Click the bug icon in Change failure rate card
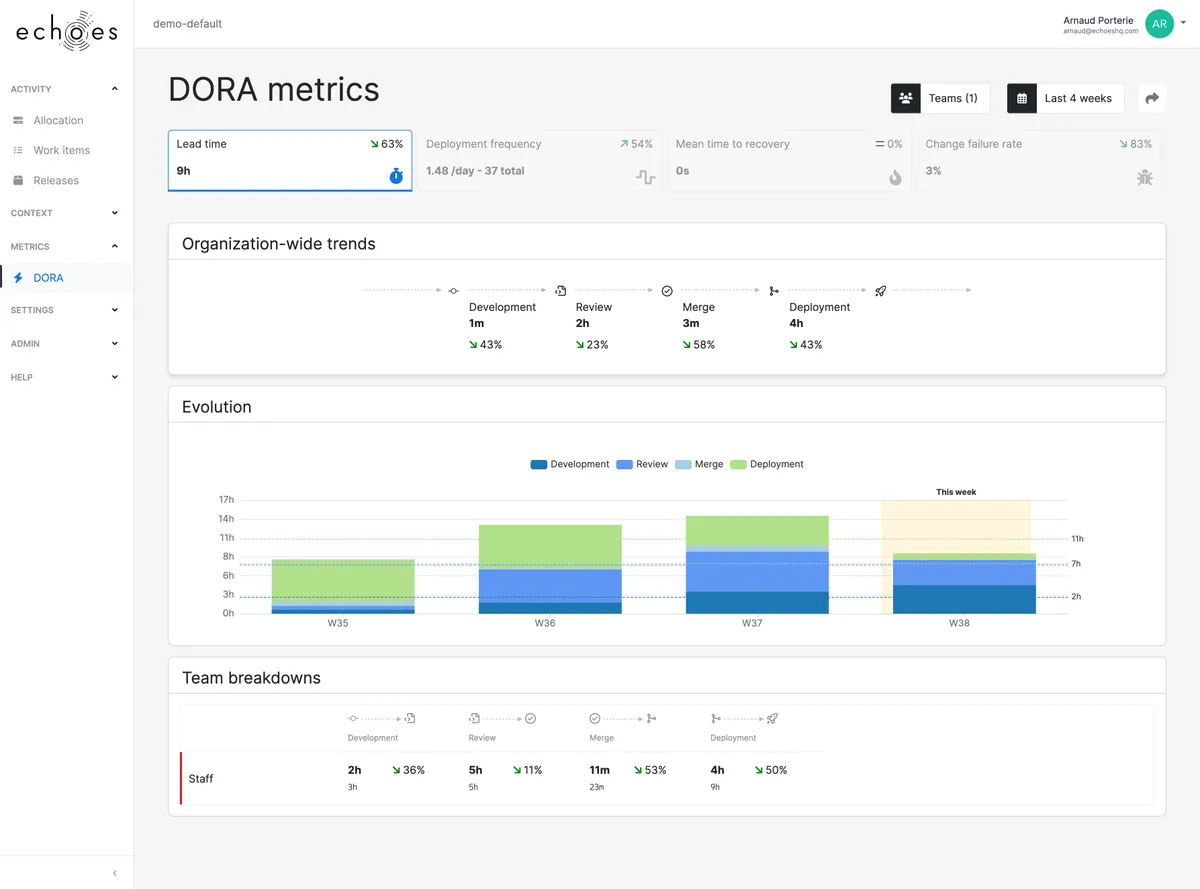The height and width of the screenshot is (889, 1200). [x=1145, y=177]
